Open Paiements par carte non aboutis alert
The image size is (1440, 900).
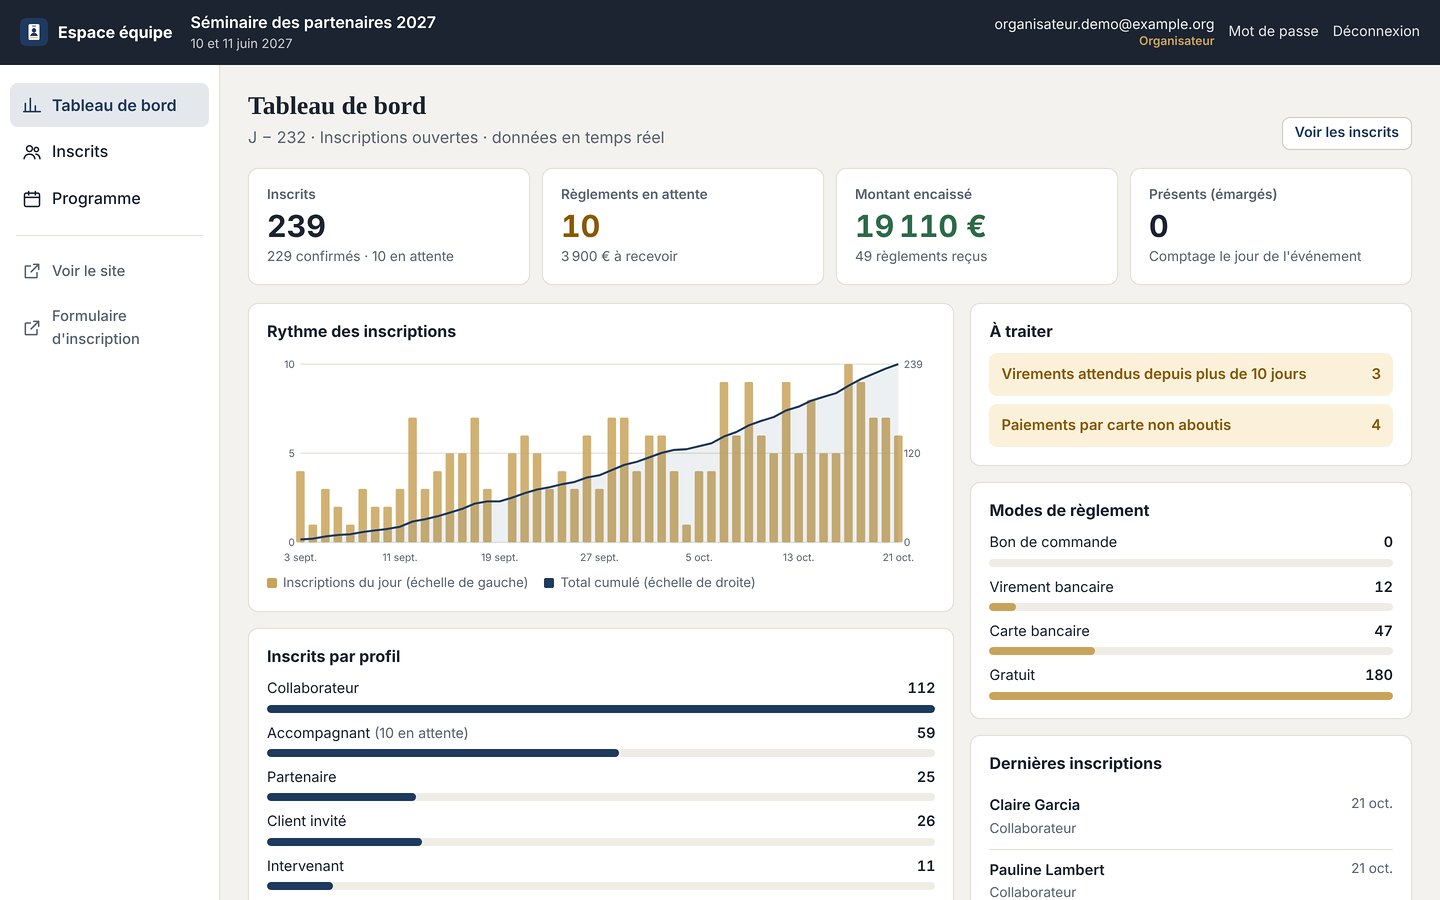tap(1191, 426)
